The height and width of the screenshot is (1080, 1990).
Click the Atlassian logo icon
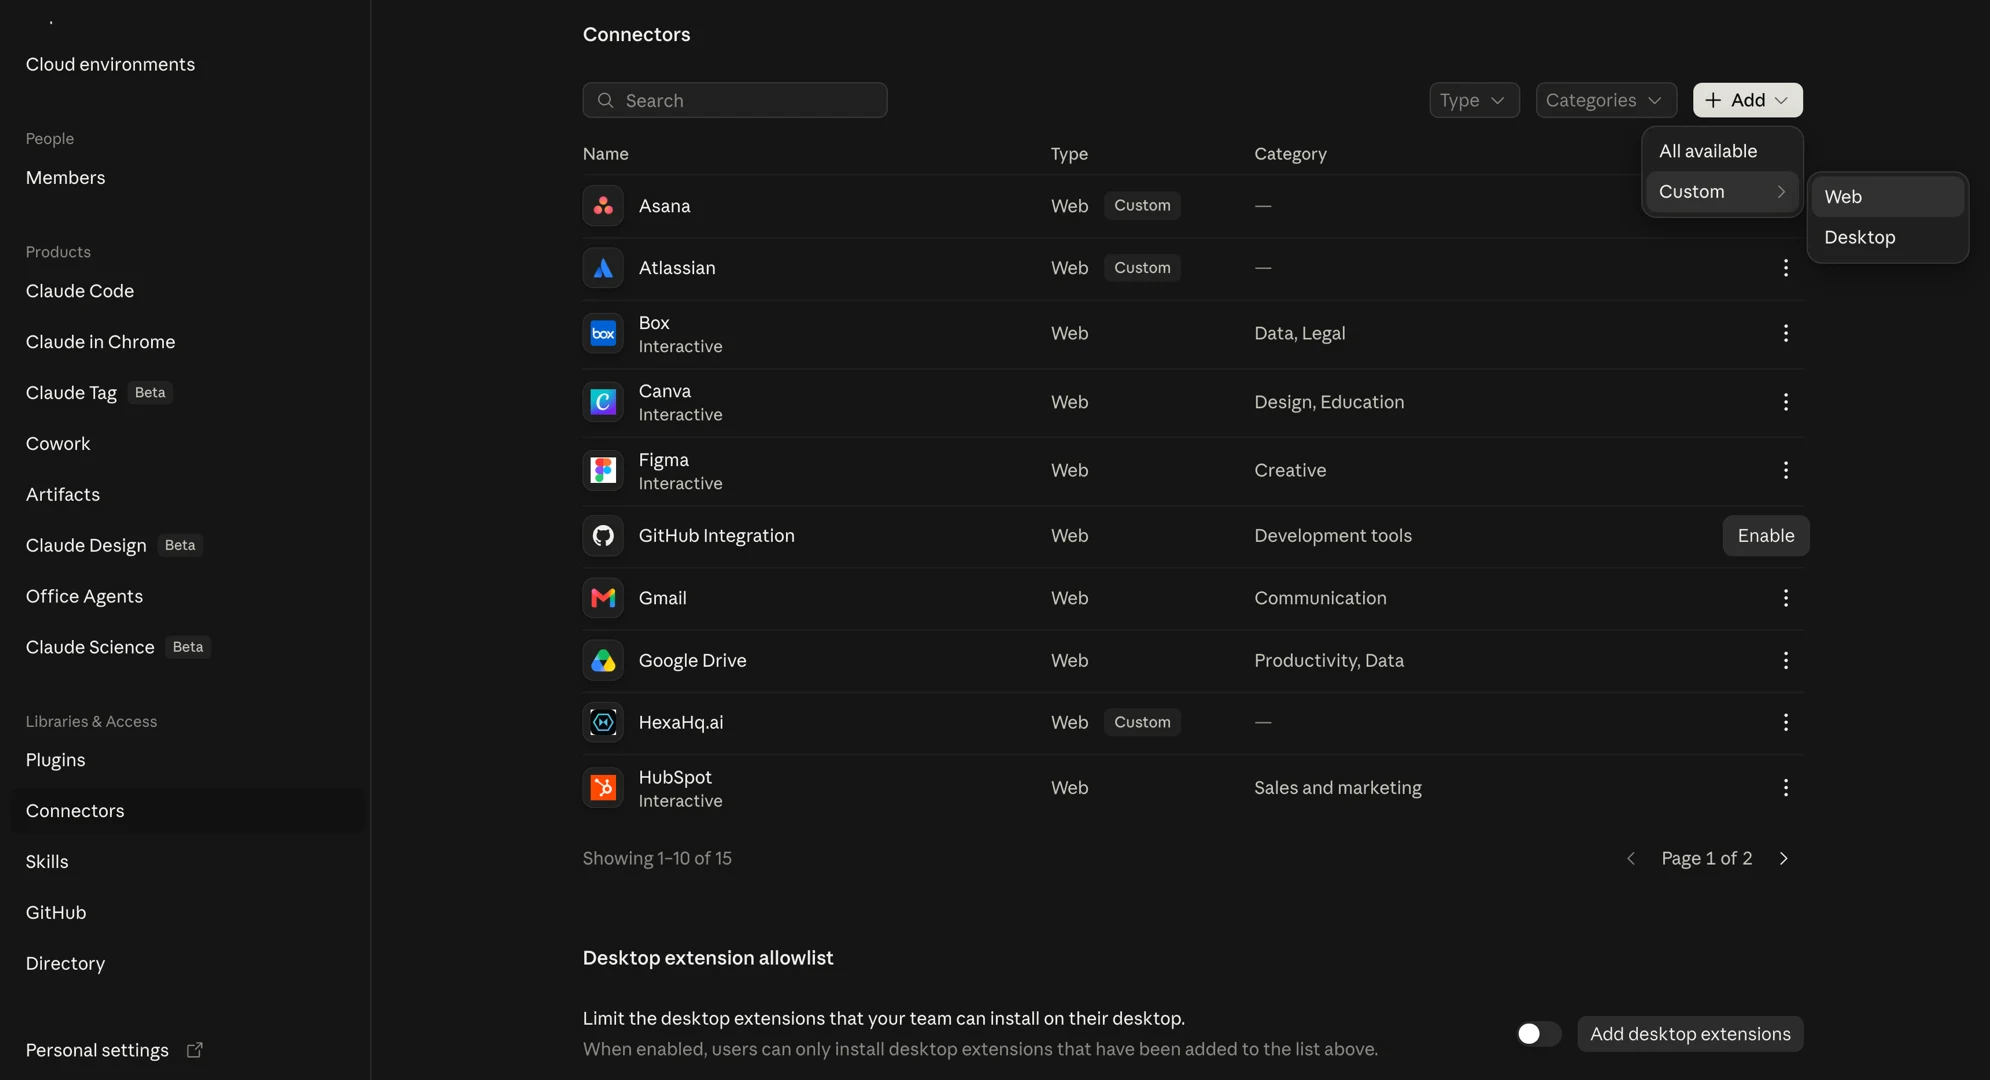coord(603,268)
